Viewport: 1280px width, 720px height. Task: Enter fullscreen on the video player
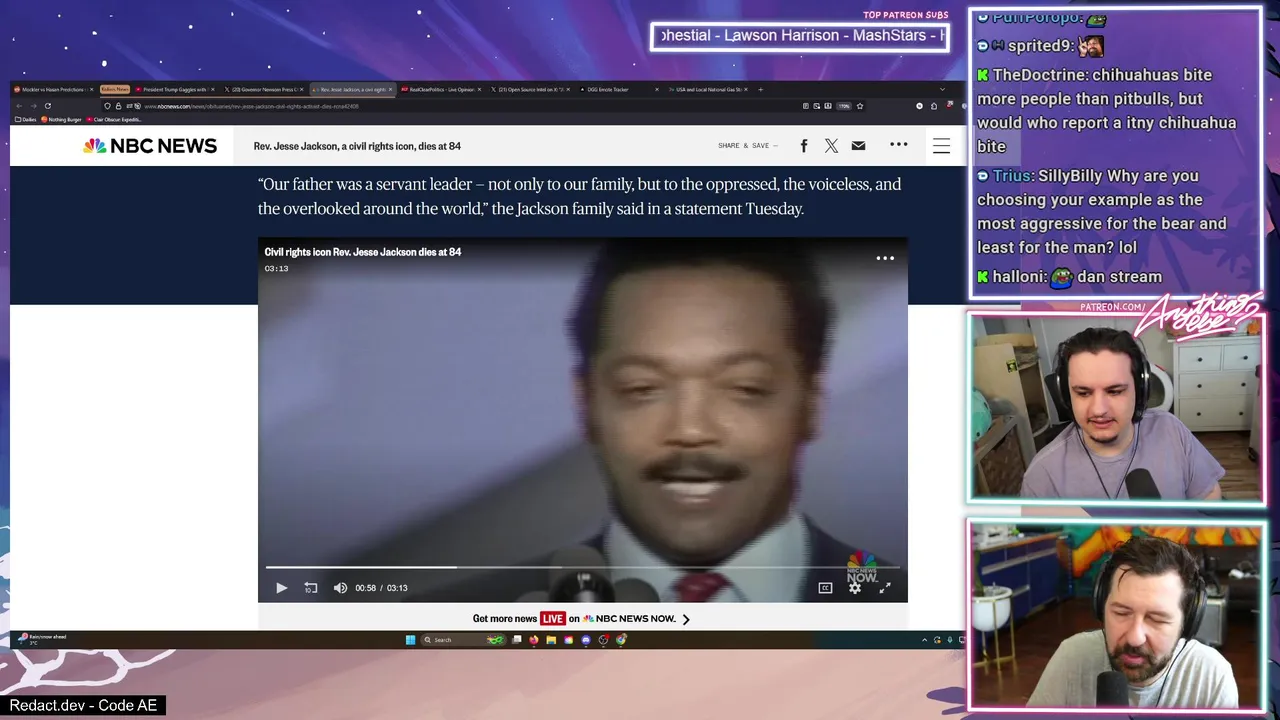[x=885, y=588]
